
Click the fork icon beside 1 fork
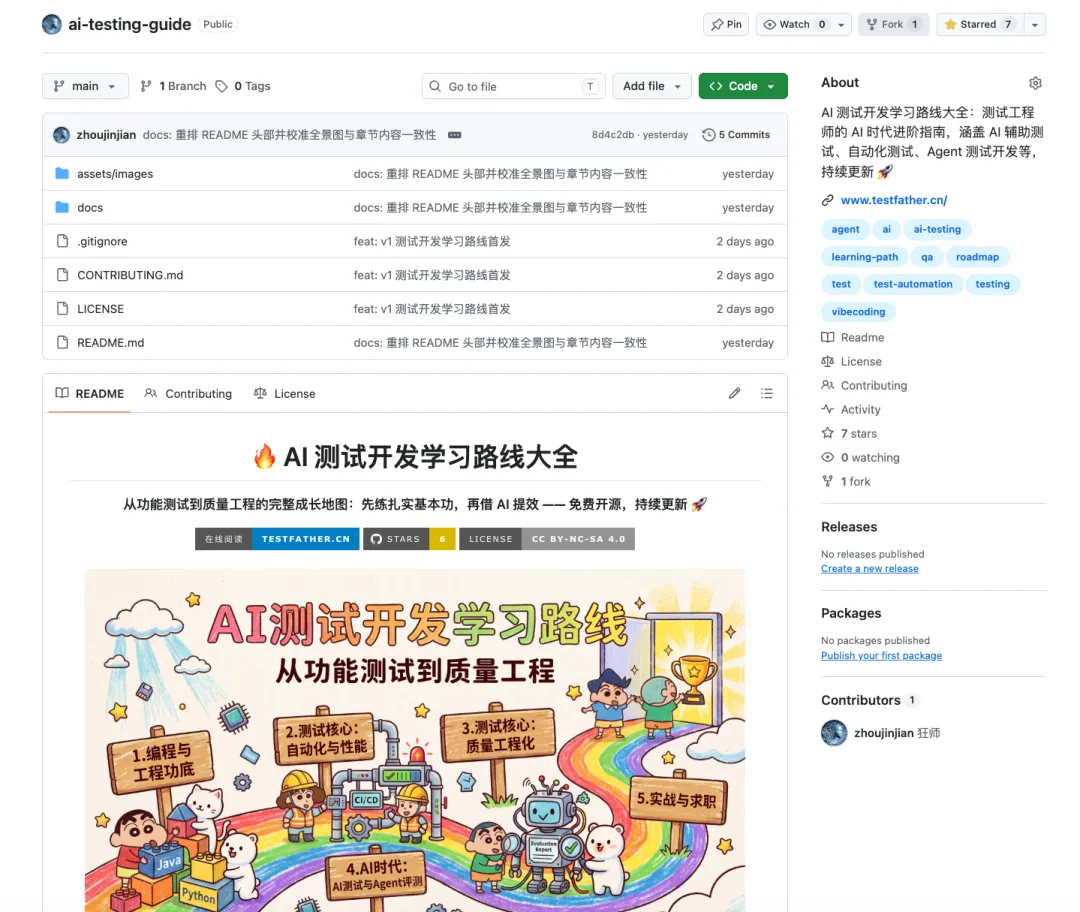click(827, 481)
